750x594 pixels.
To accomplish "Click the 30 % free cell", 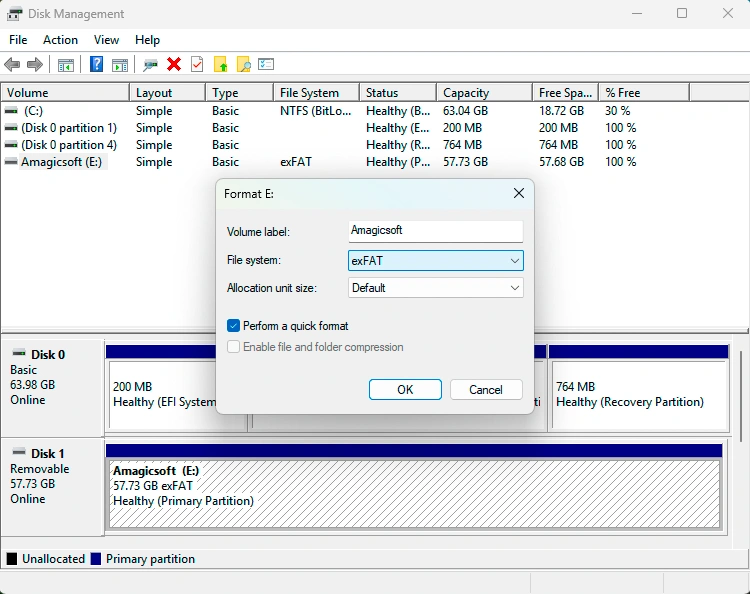I will pos(618,110).
